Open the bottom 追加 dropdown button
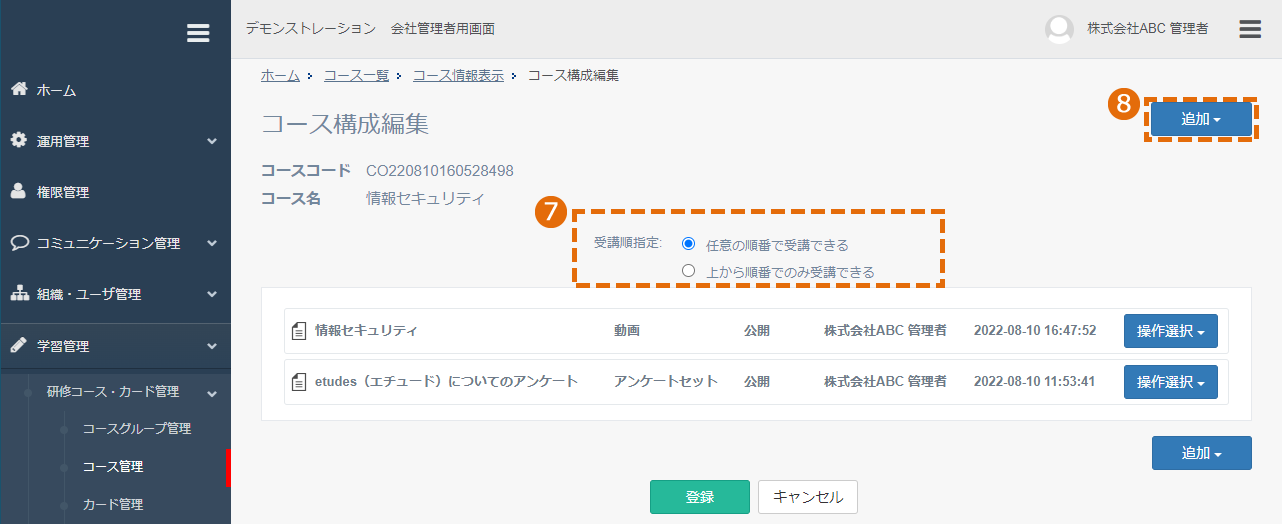Viewport: 1282px width, 524px height. [1201, 453]
